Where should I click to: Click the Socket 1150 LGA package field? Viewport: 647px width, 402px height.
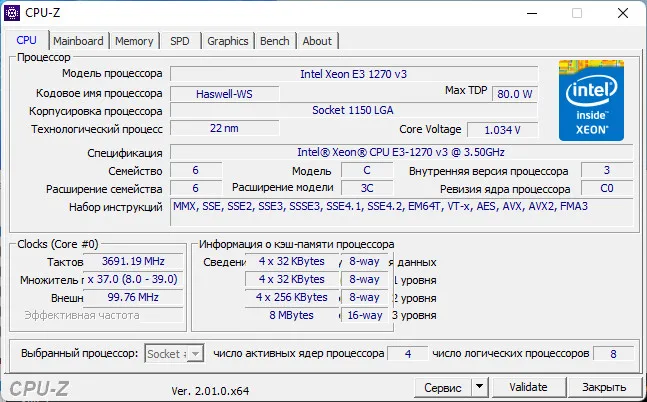pyautogui.click(x=354, y=110)
